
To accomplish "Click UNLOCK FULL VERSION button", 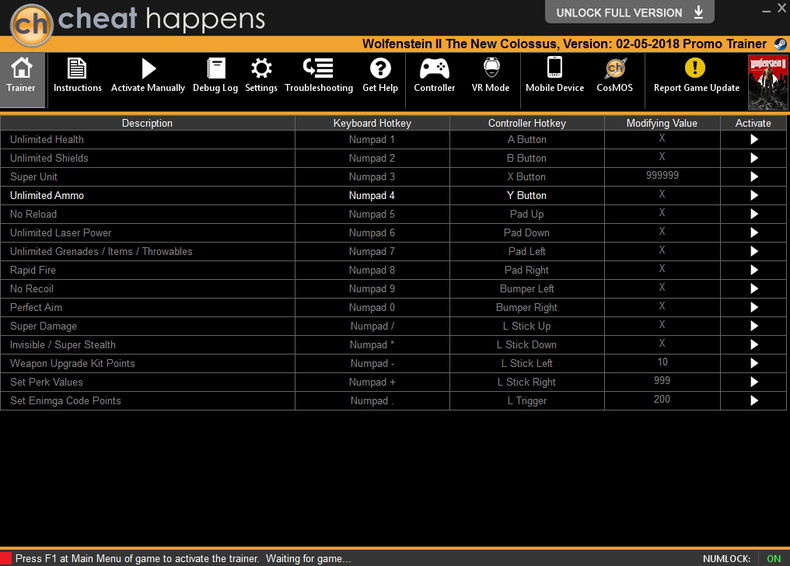I will pos(629,12).
